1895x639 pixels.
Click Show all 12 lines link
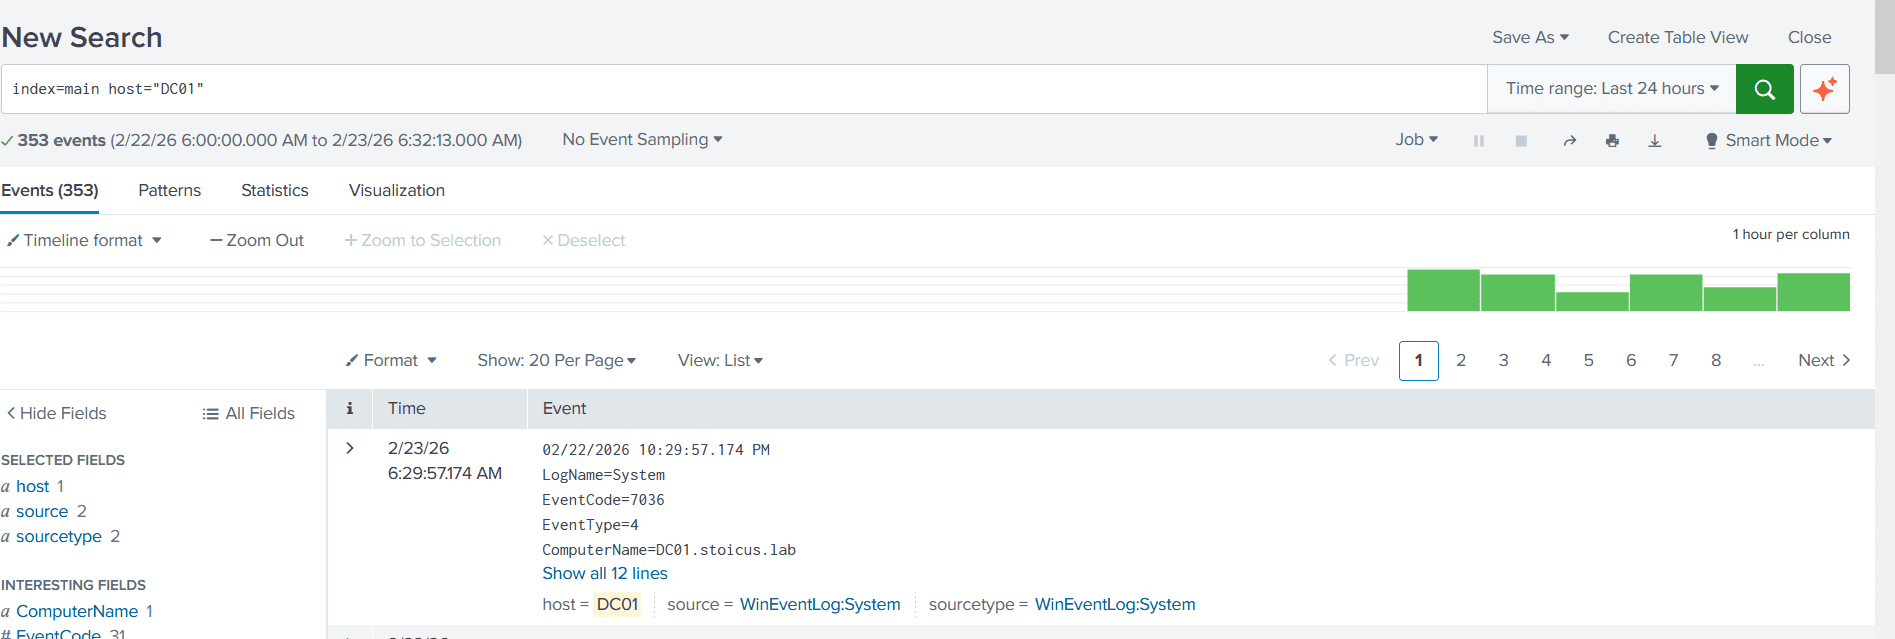604,573
